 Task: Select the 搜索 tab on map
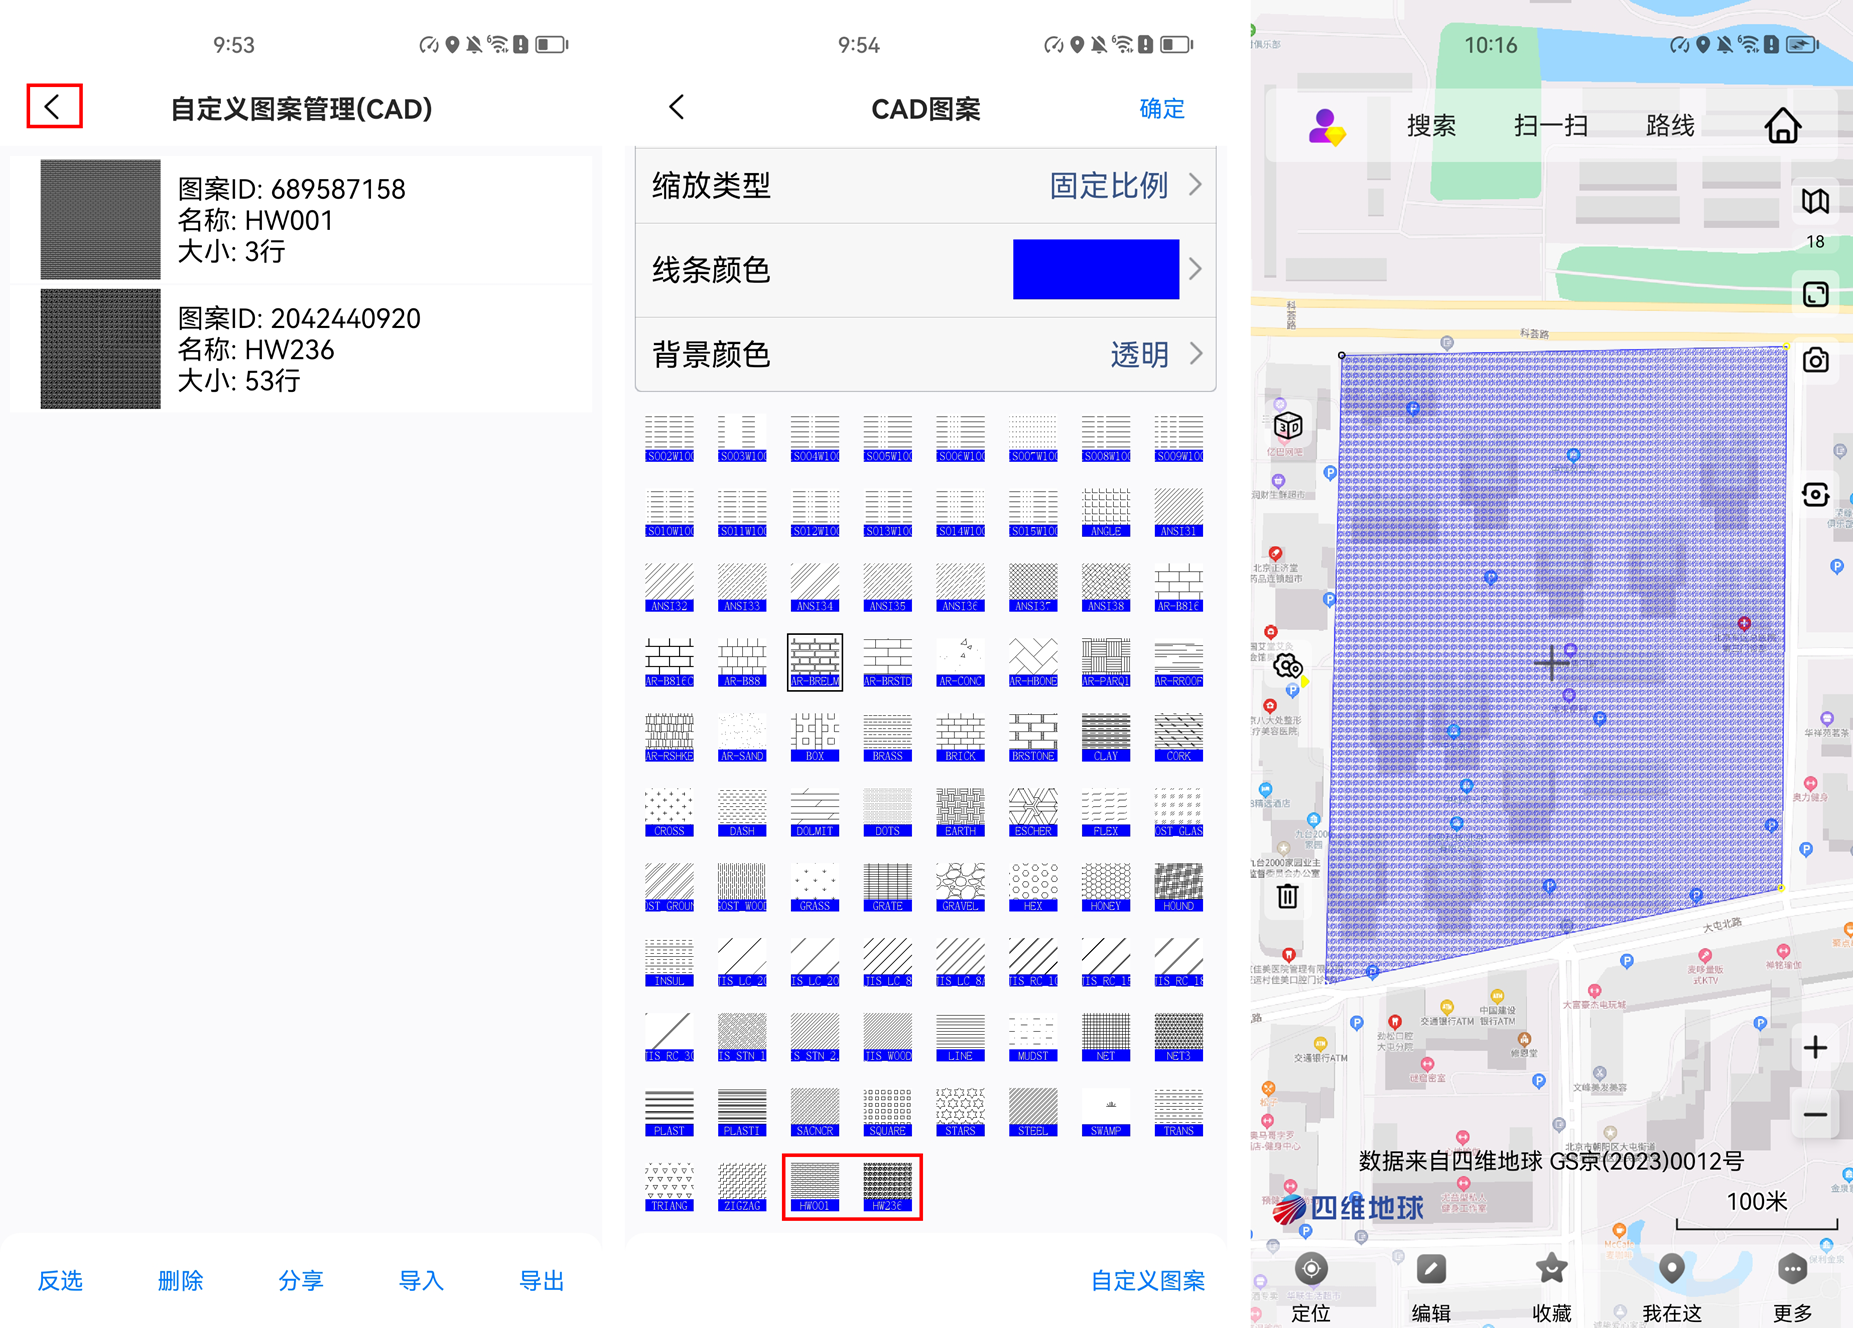(1431, 126)
